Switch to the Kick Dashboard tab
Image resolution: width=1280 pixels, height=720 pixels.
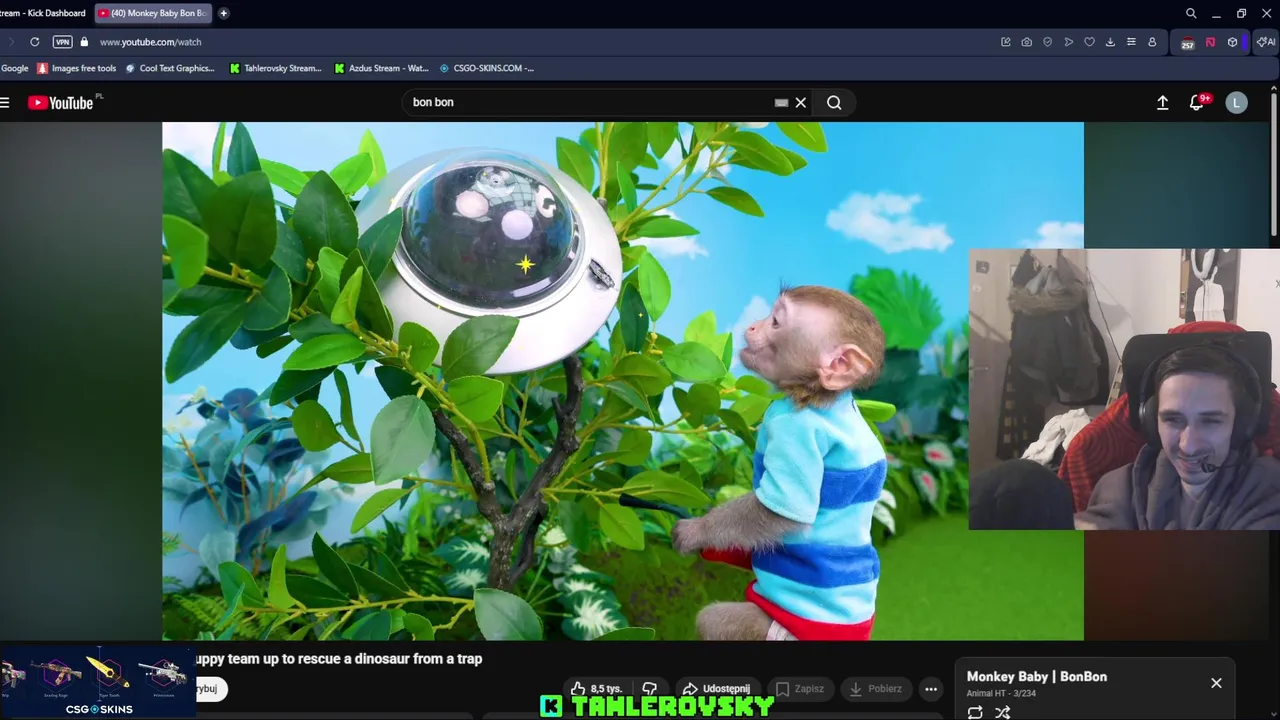click(43, 13)
